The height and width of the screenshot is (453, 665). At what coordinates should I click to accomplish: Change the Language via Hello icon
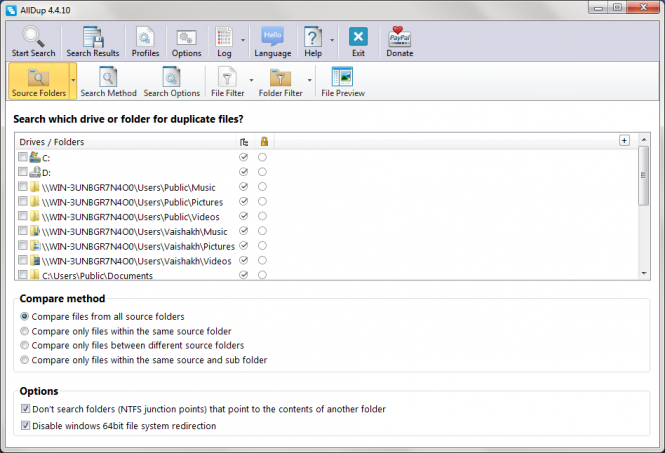273,38
